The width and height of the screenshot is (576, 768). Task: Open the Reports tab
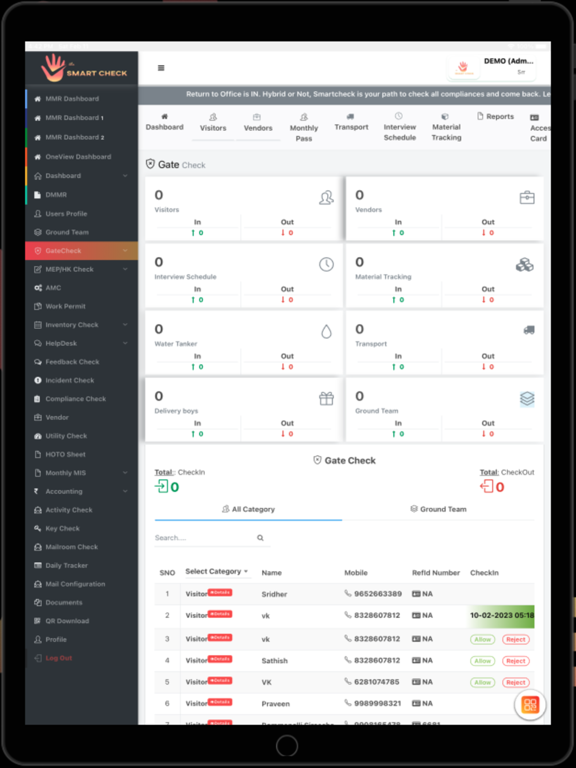(x=495, y=117)
